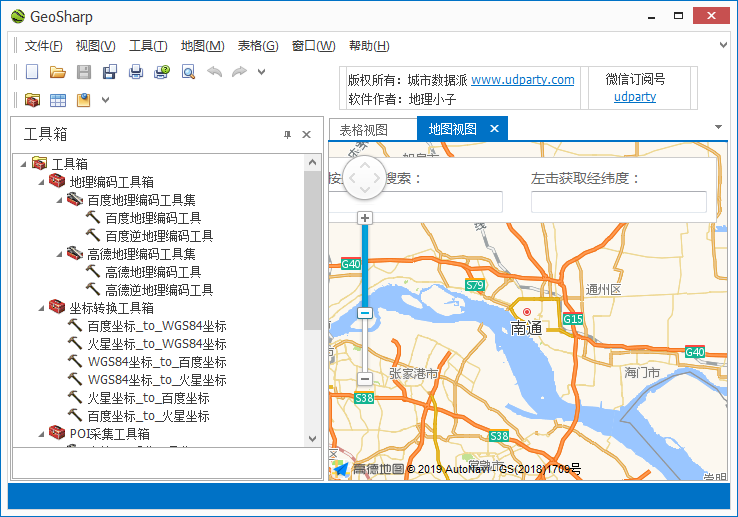738x517 pixels.
Task: Click the udparty WeChat subscription link
Action: [x=635, y=97]
